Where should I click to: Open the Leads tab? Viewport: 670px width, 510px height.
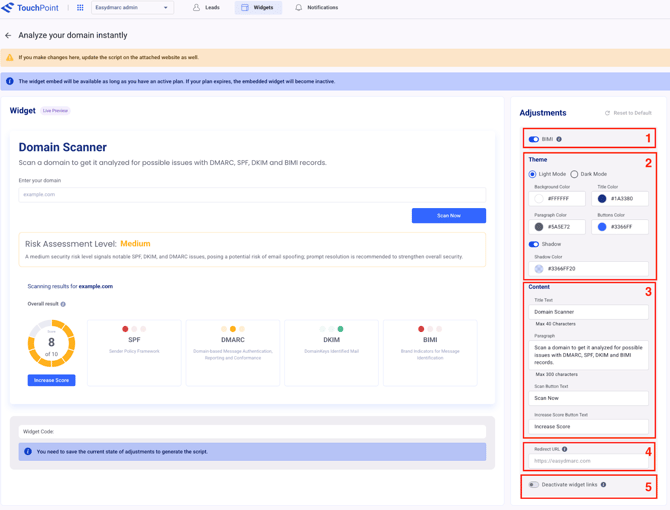click(x=206, y=8)
